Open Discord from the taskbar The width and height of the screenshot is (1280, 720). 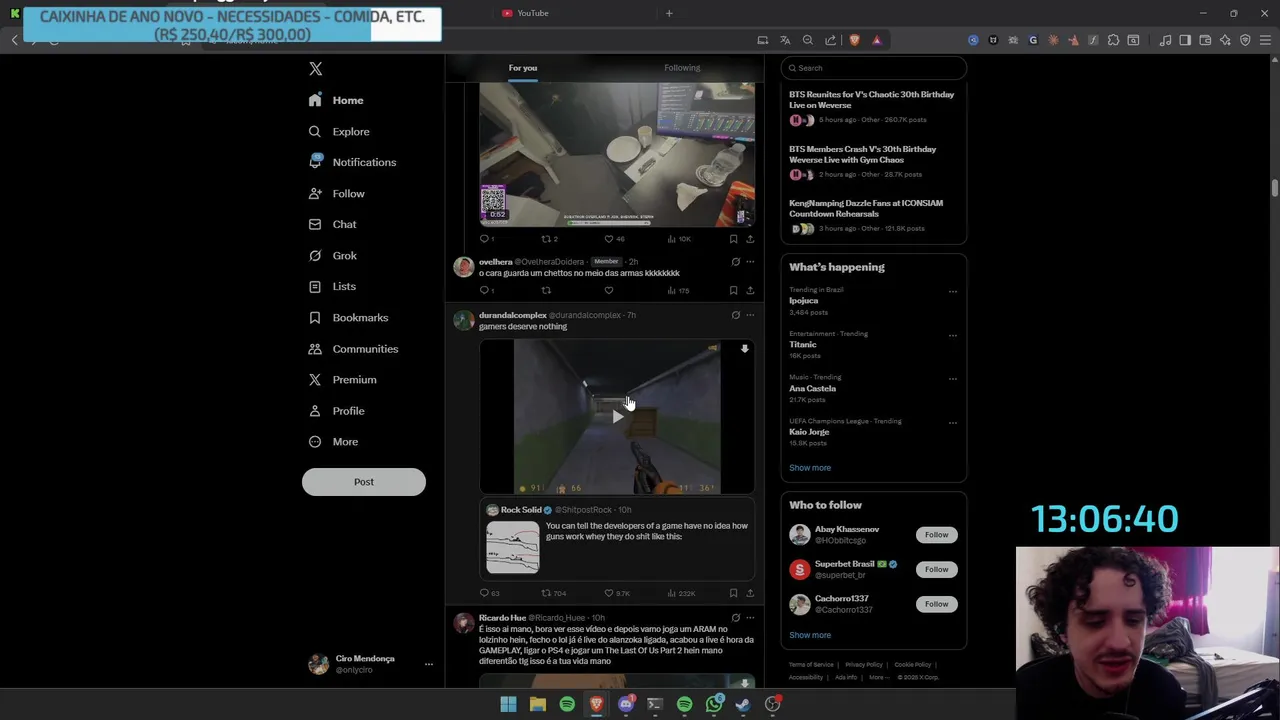pos(626,704)
